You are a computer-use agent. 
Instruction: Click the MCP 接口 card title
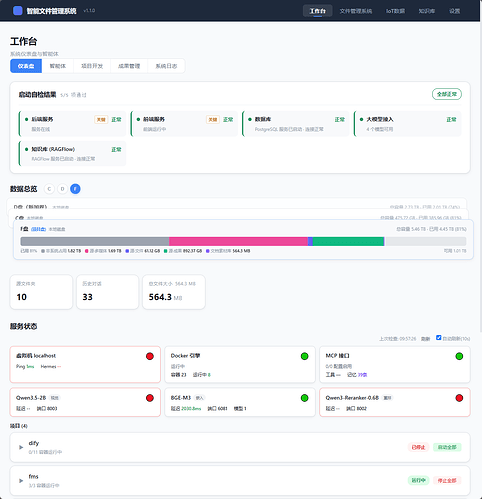click(337, 356)
